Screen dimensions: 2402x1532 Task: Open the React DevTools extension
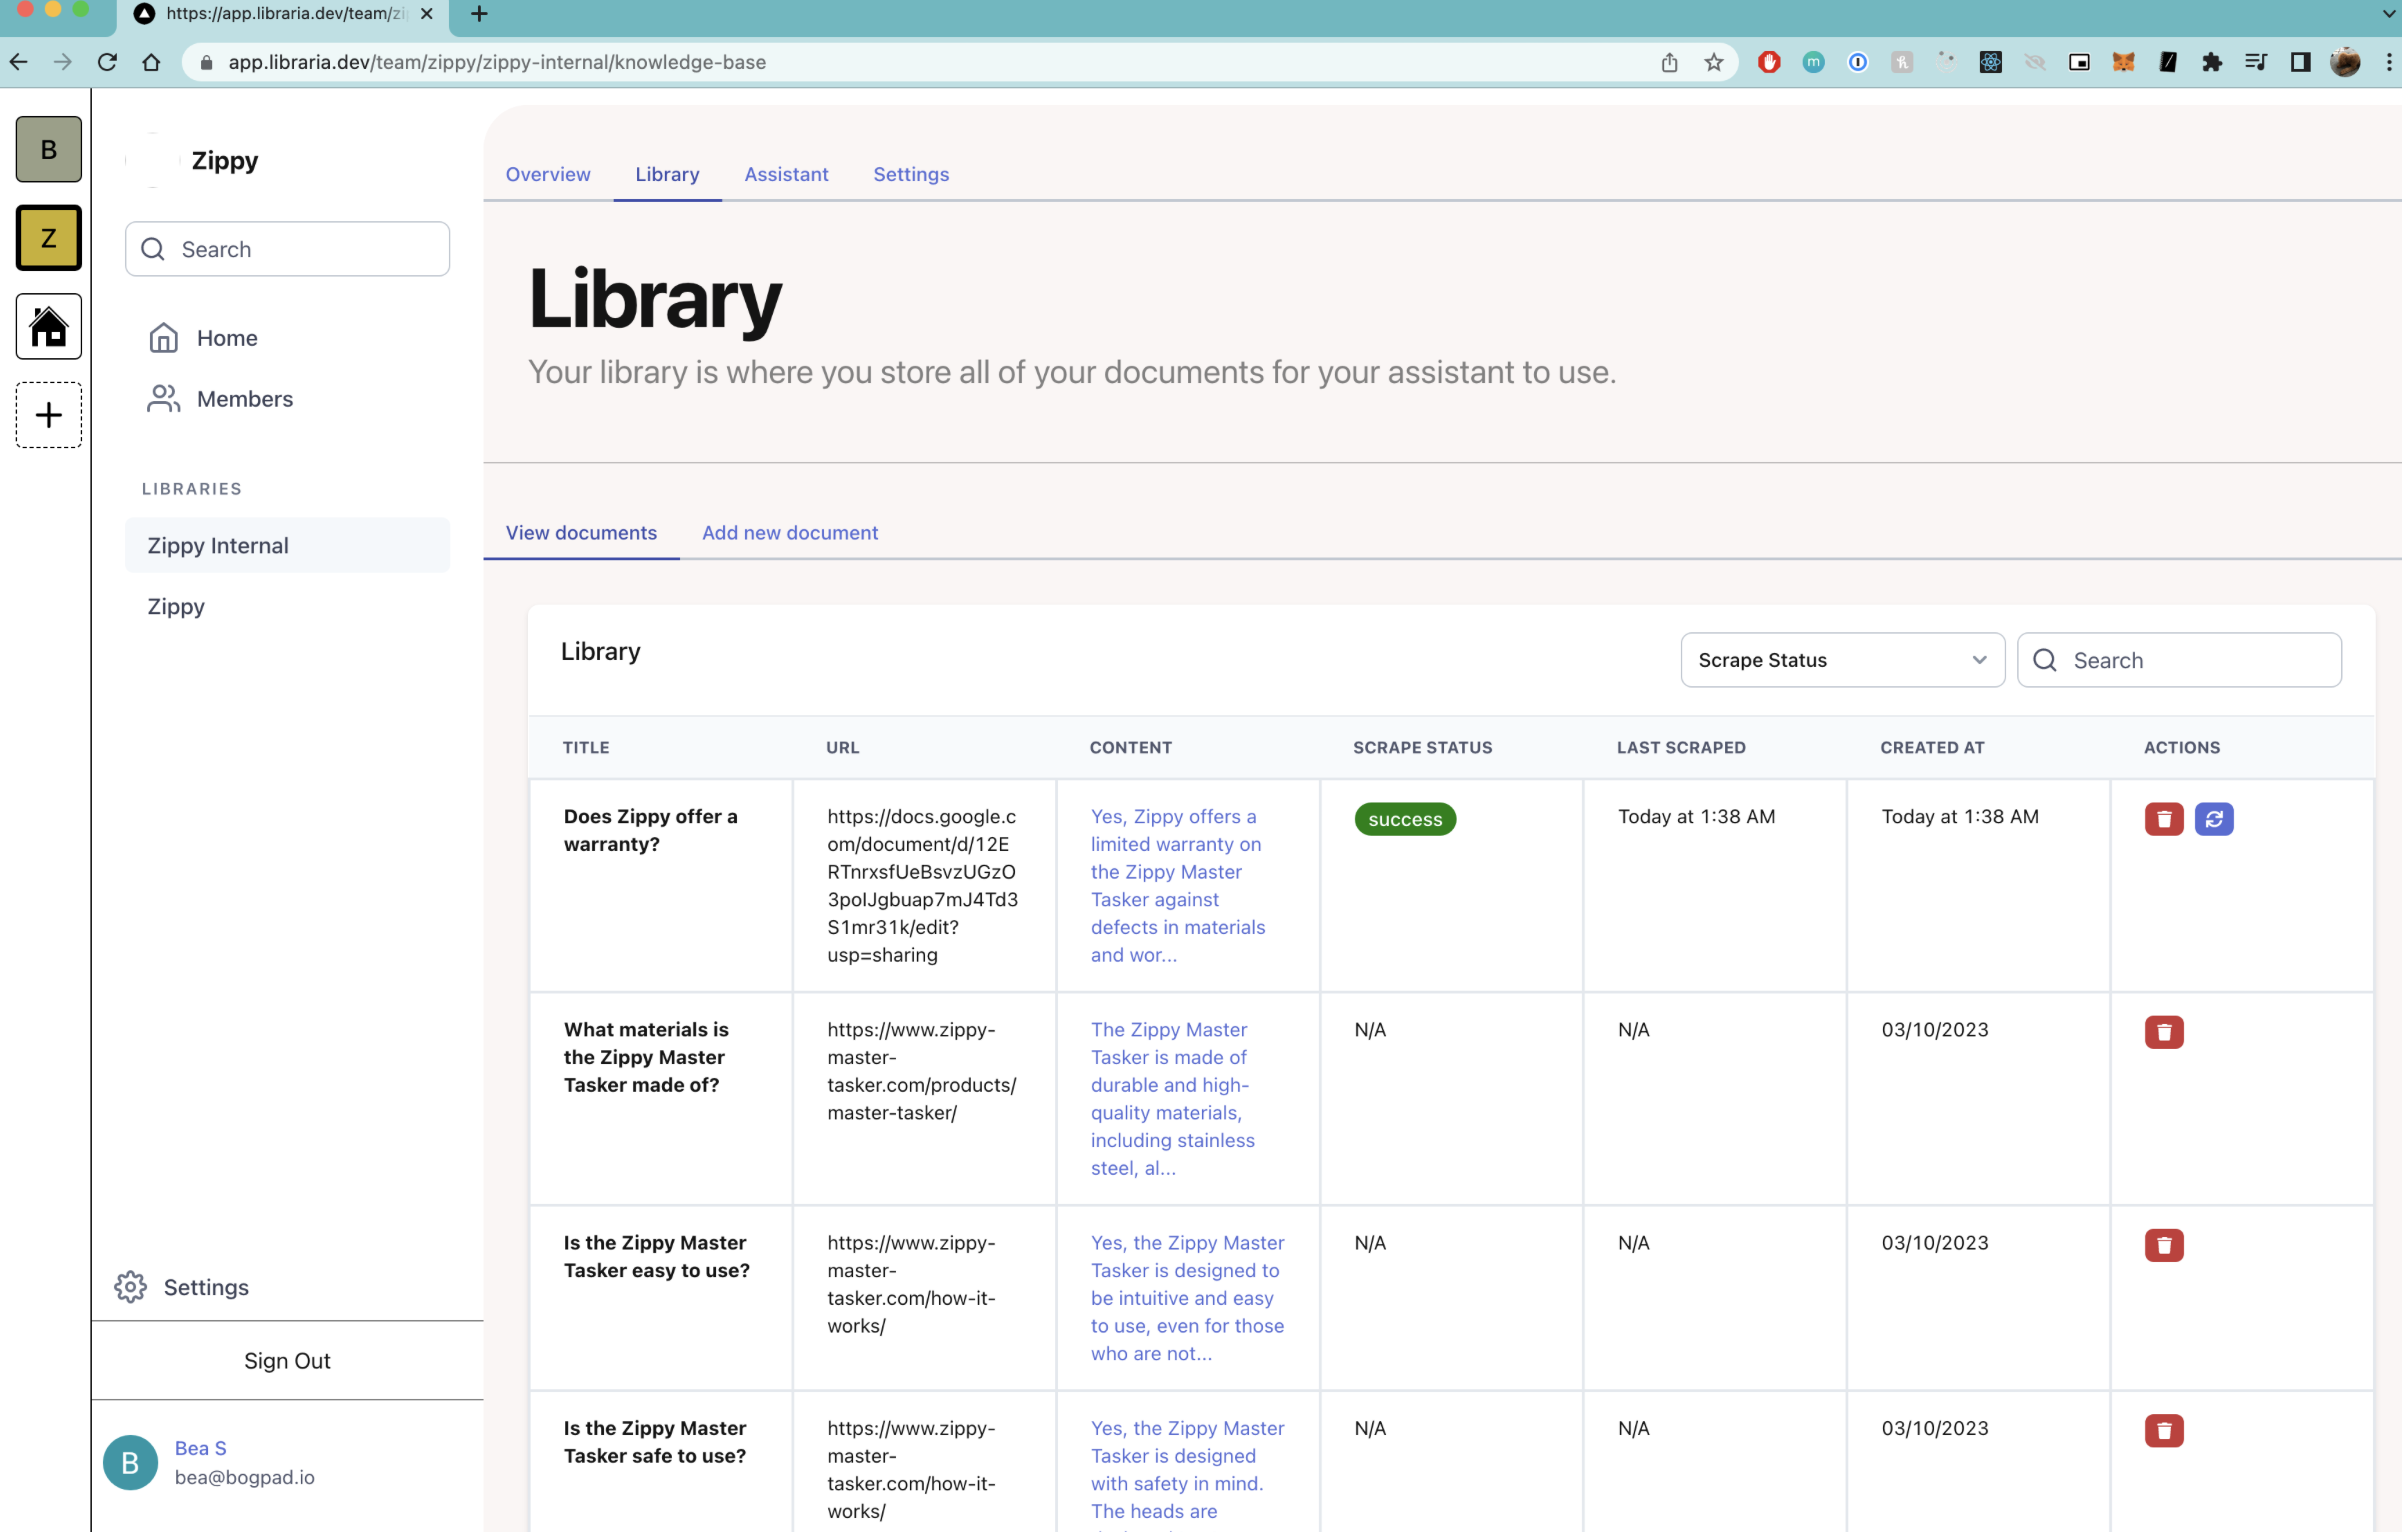coord(1991,62)
